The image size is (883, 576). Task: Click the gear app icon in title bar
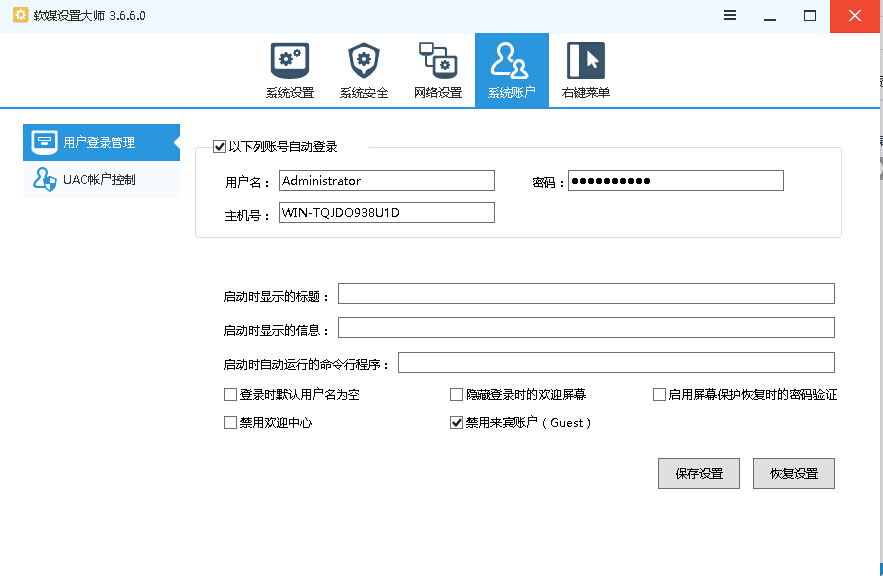pyautogui.click(x=19, y=16)
